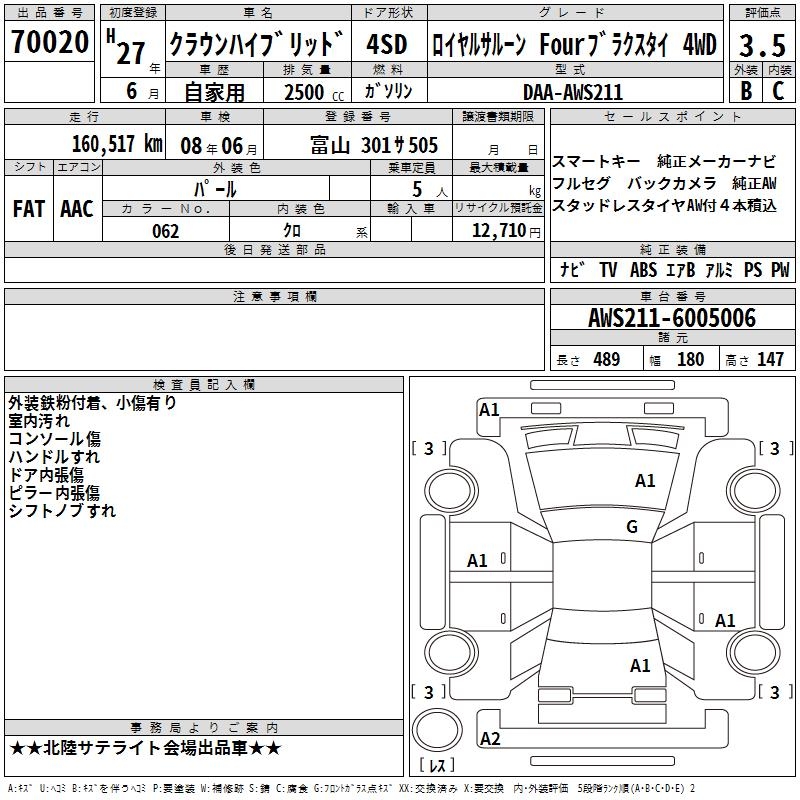The image size is (800, 800).
Task: Select the seating capacity 5 人
Action: [x=429, y=190]
